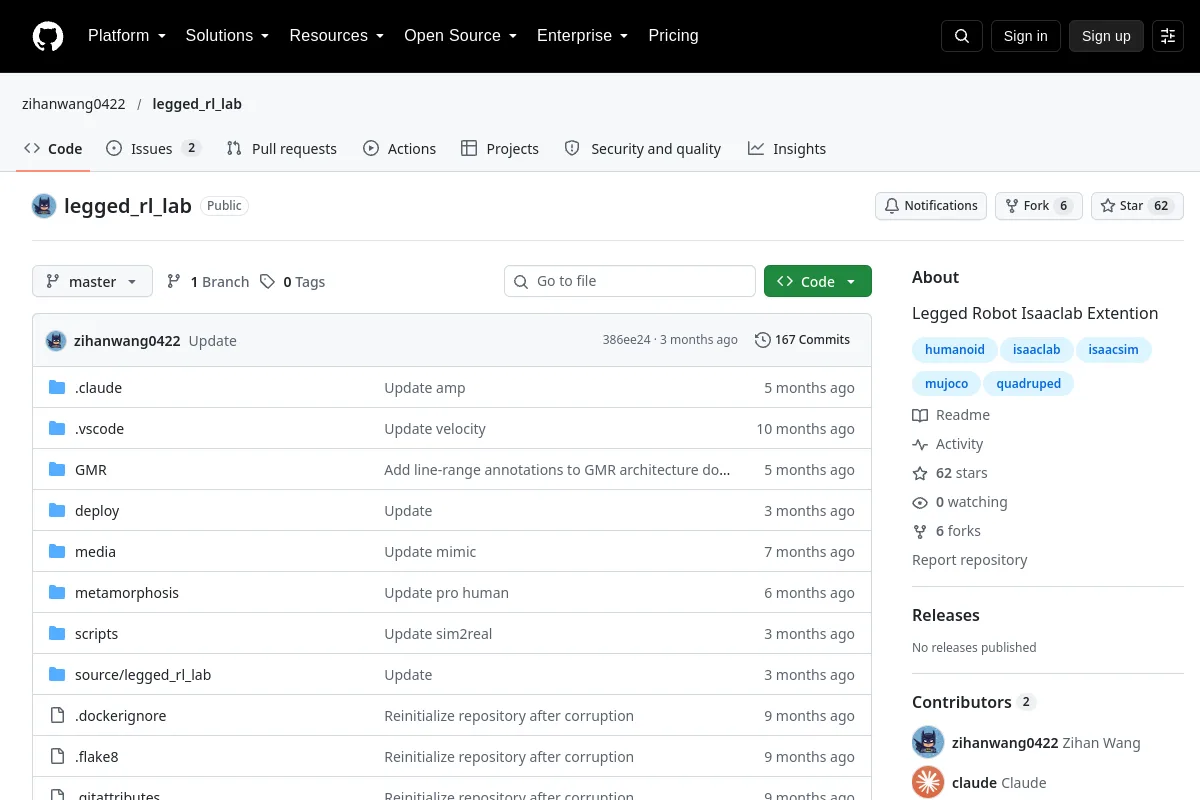
Task: Click the humanoid topic tag
Action: point(955,350)
